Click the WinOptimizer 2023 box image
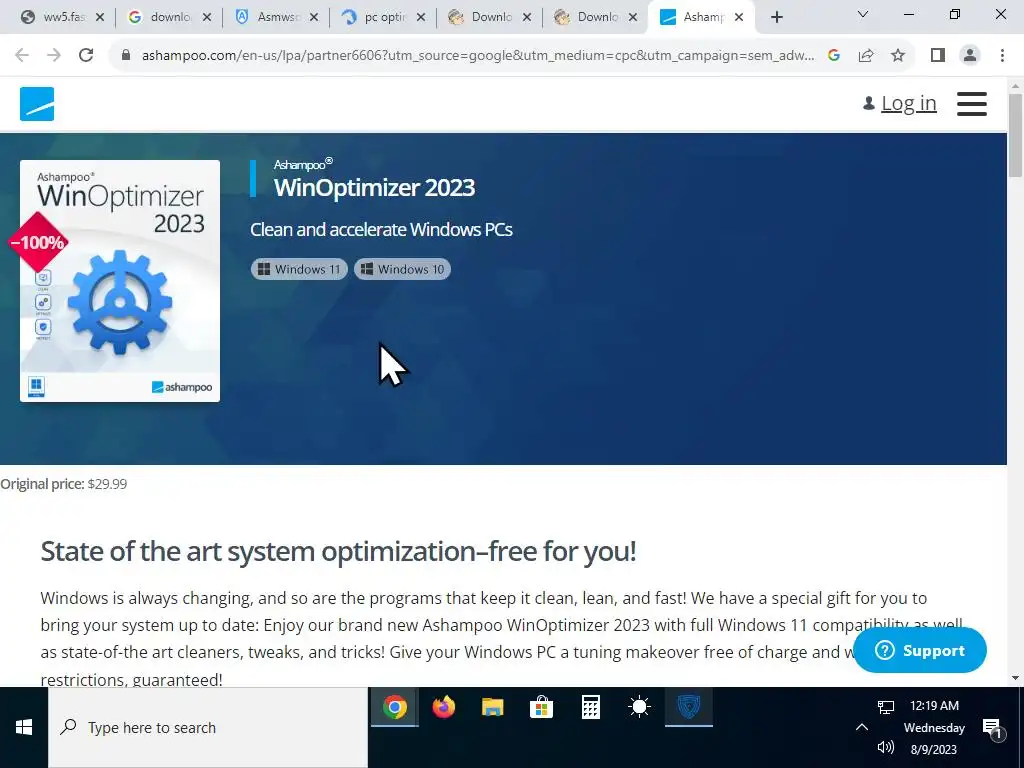 point(120,281)
